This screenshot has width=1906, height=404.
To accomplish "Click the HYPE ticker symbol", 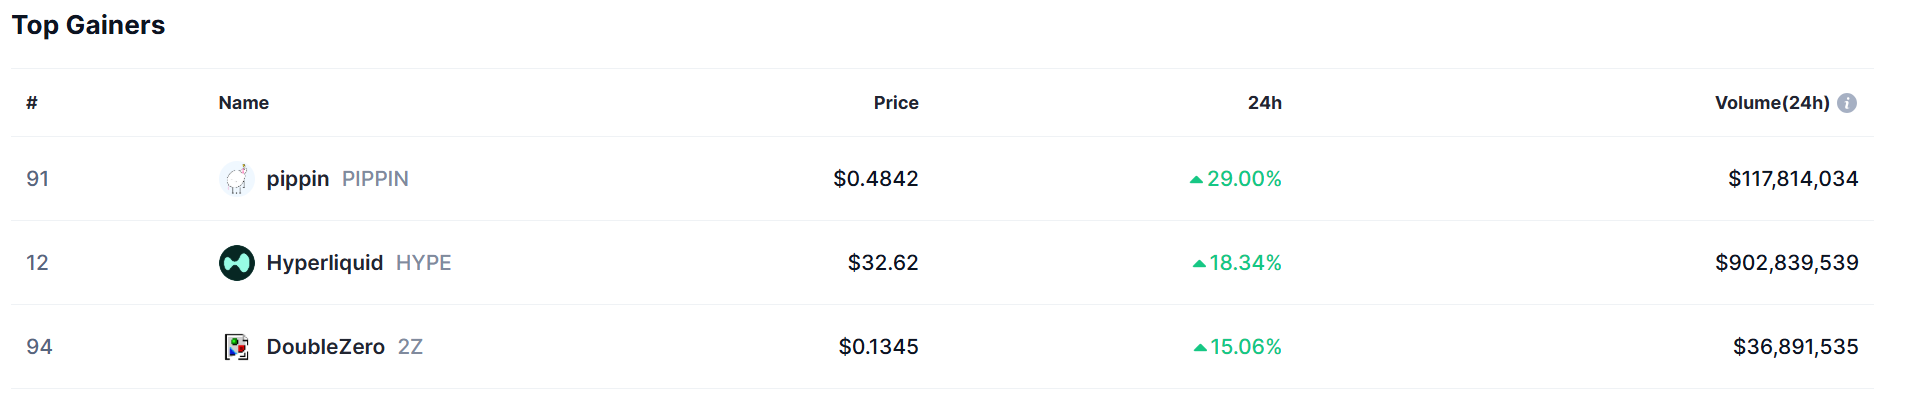I will [423, 263].
